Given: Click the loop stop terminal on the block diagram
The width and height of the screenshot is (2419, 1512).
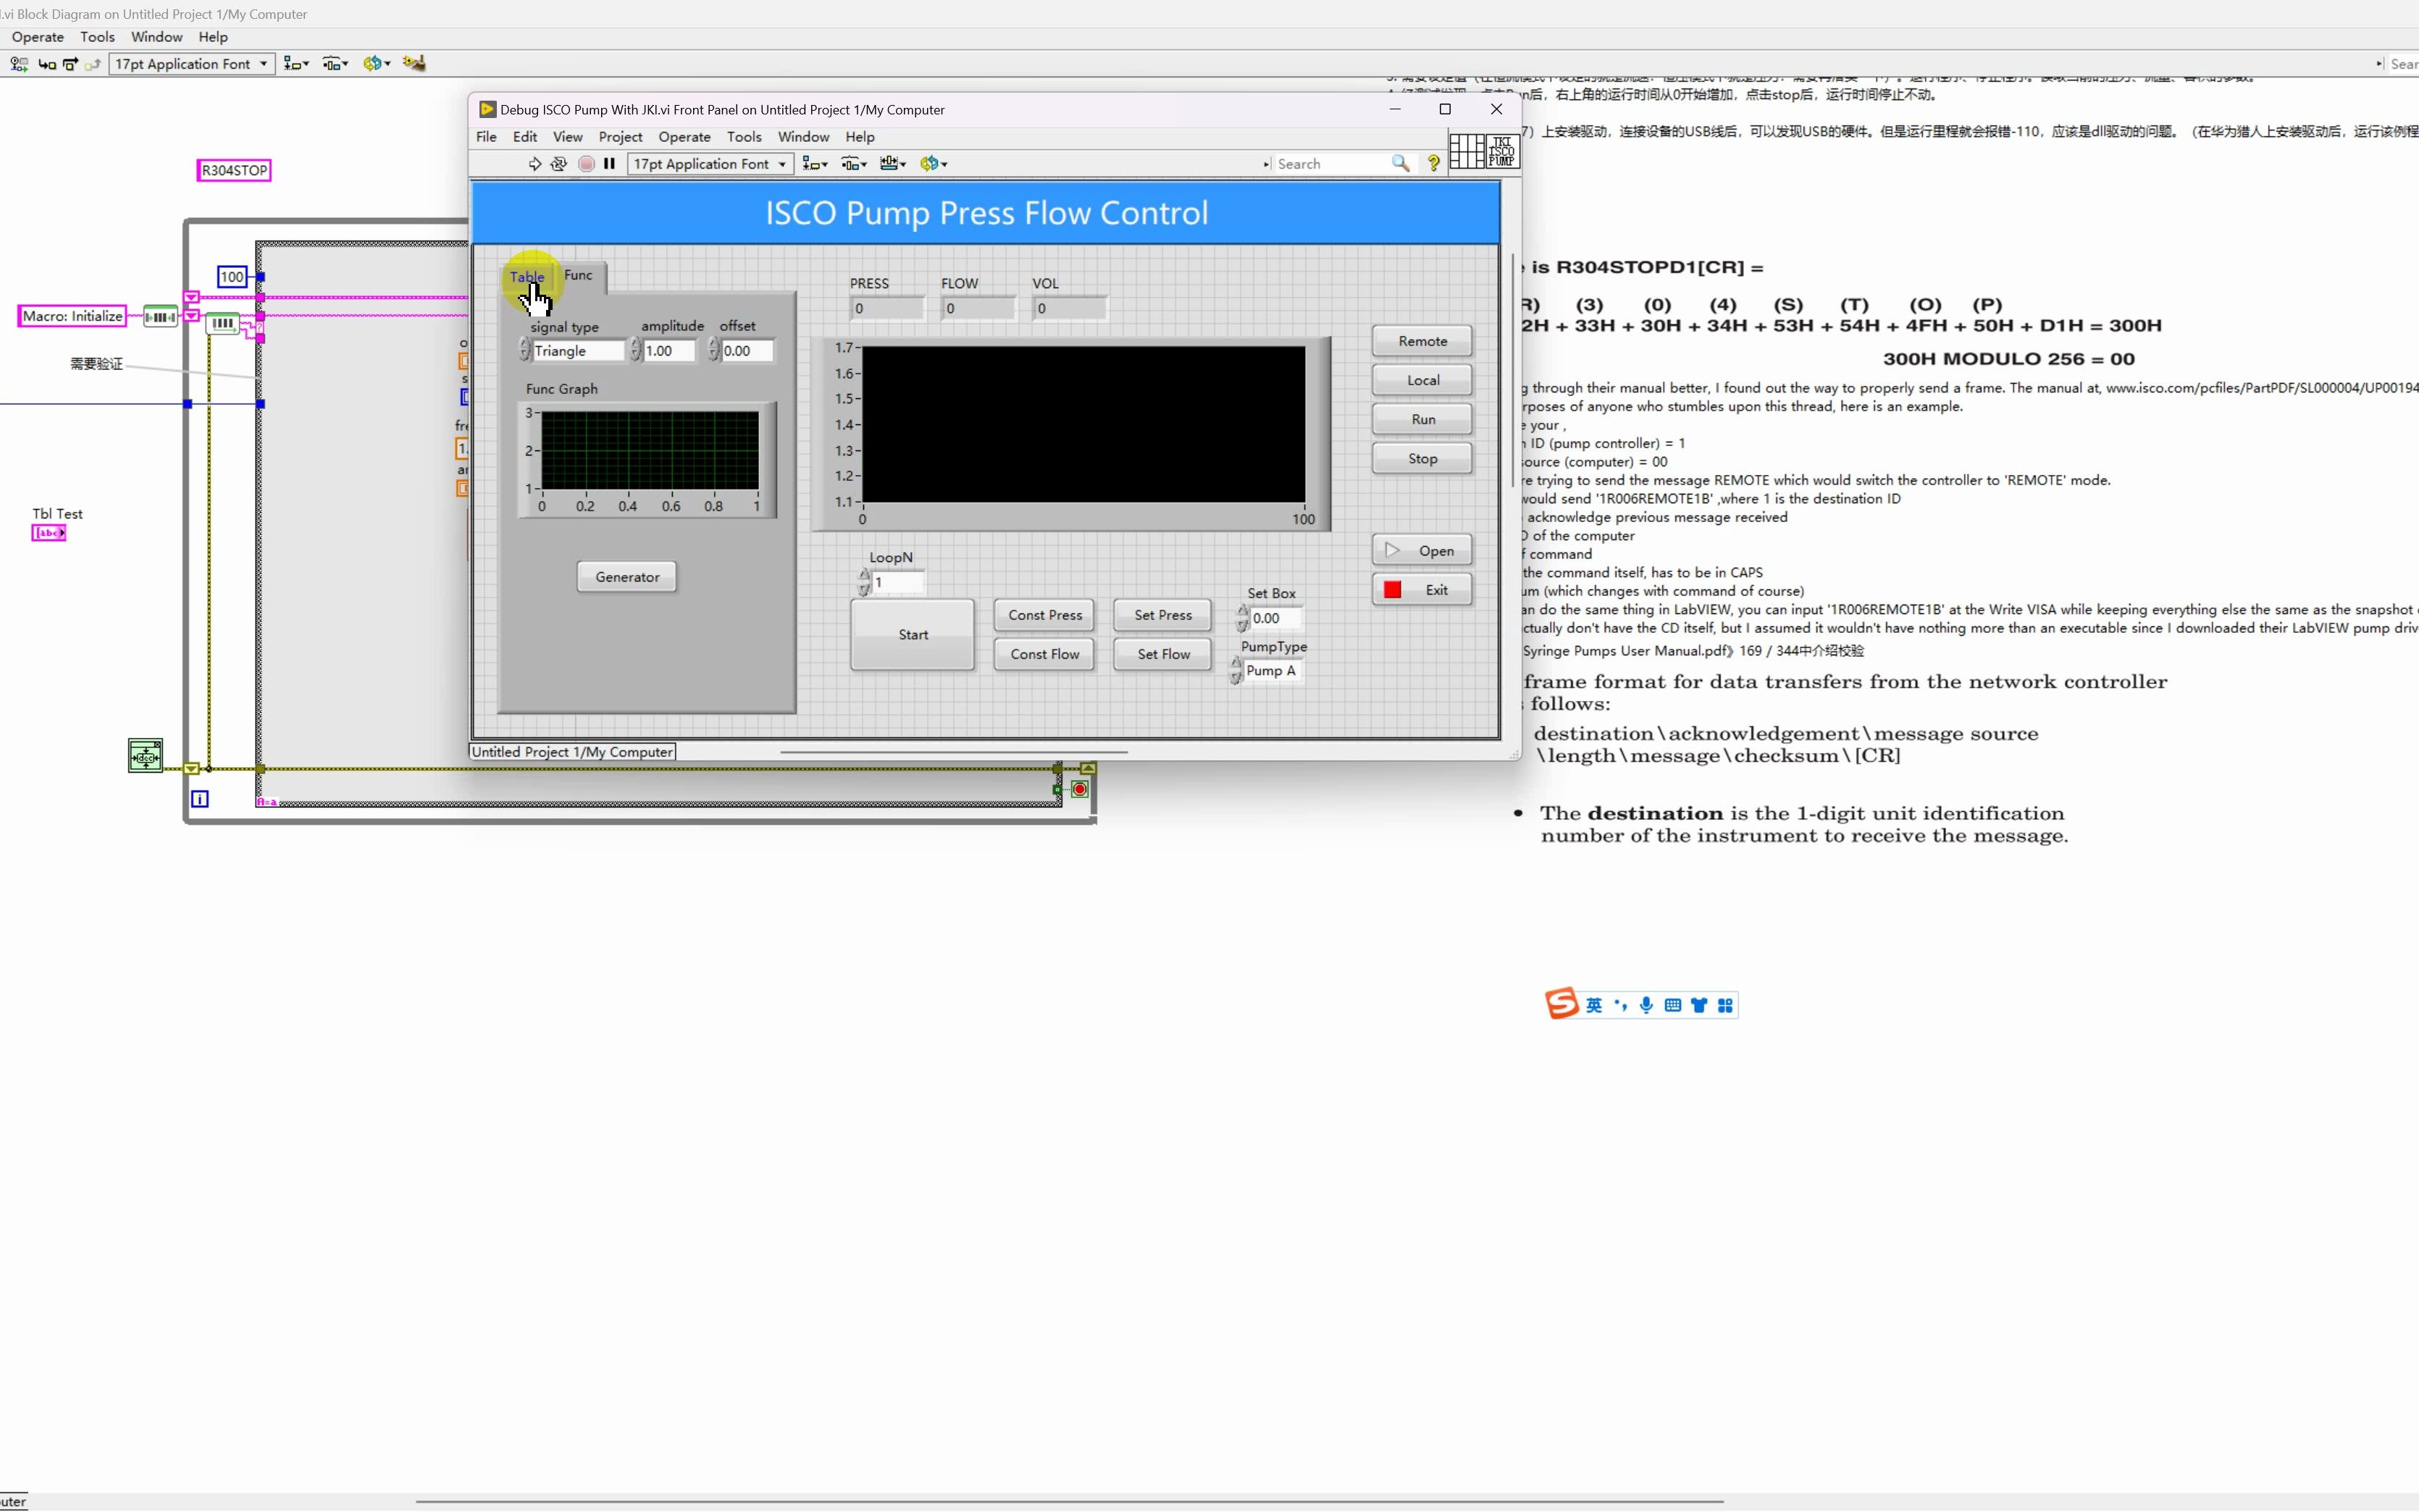Looking at the screenshot, I should [x=1079, y=790].
